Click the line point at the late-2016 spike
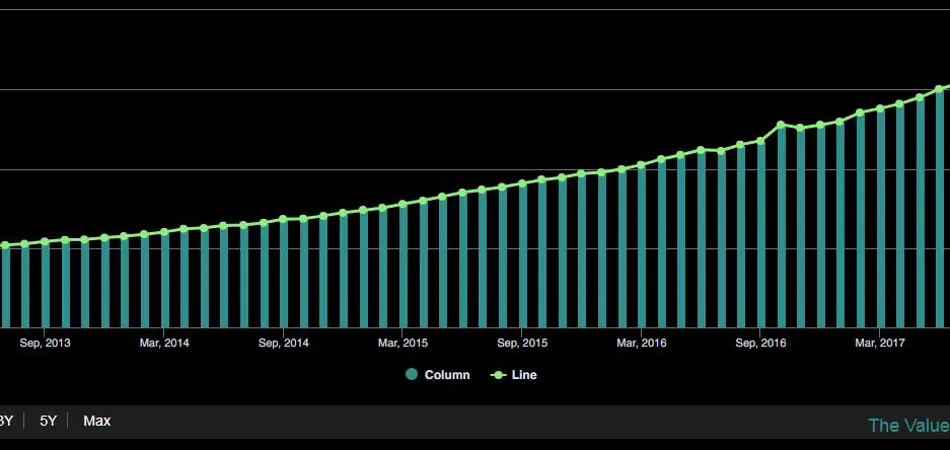The height and width of the screenshot is (450, 950). click(x=781, y=125)
